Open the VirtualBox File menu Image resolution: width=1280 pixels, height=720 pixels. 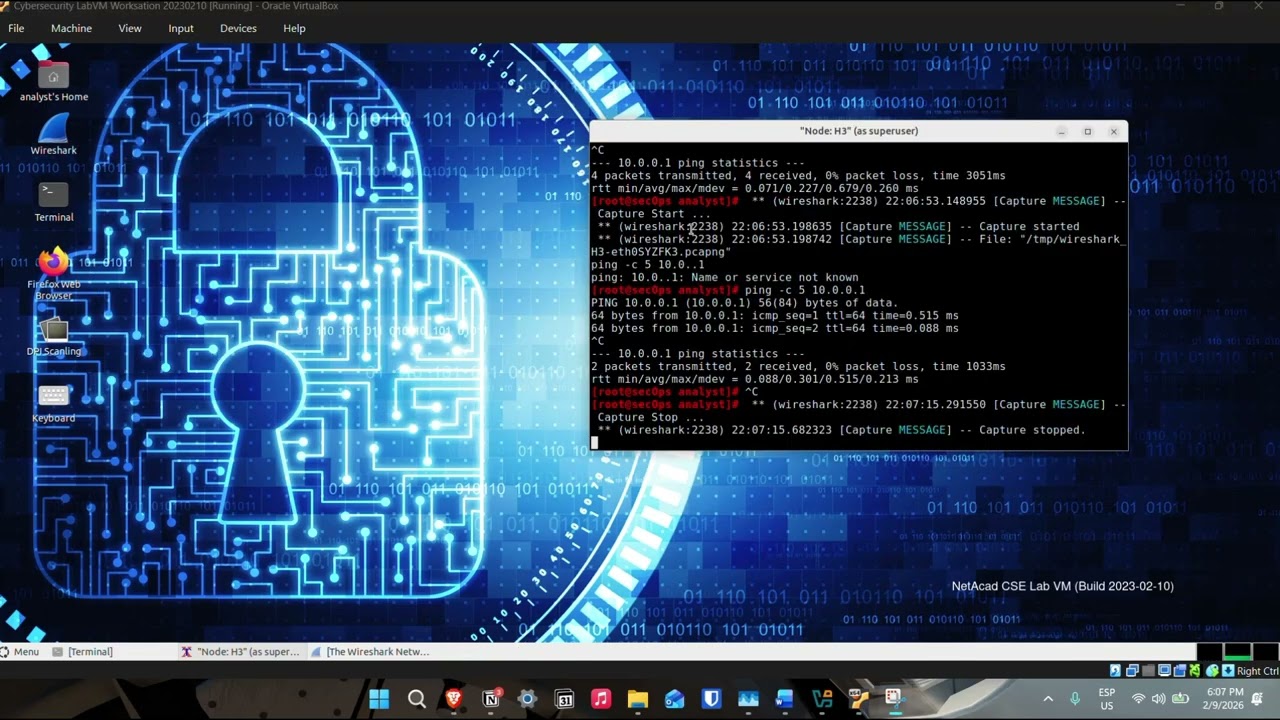point(16,28)
